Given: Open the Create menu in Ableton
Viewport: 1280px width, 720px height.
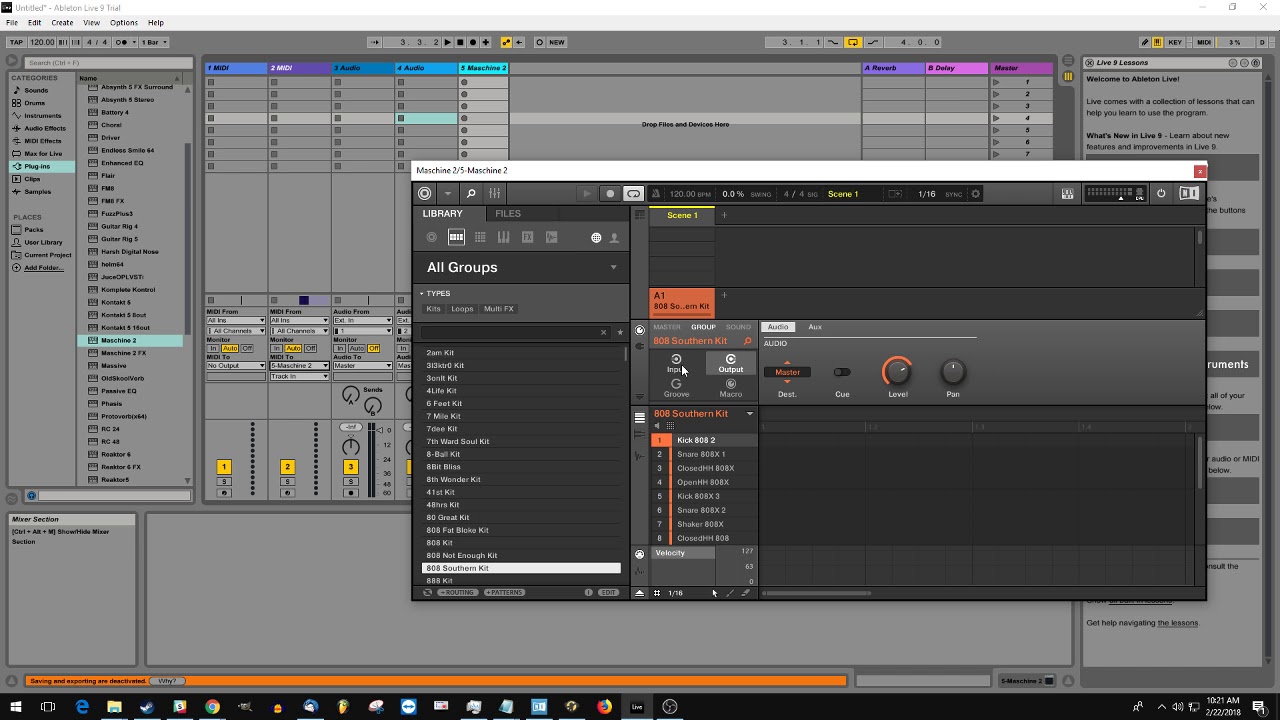Looking at the screenshot, I should (x=62, y=22).
